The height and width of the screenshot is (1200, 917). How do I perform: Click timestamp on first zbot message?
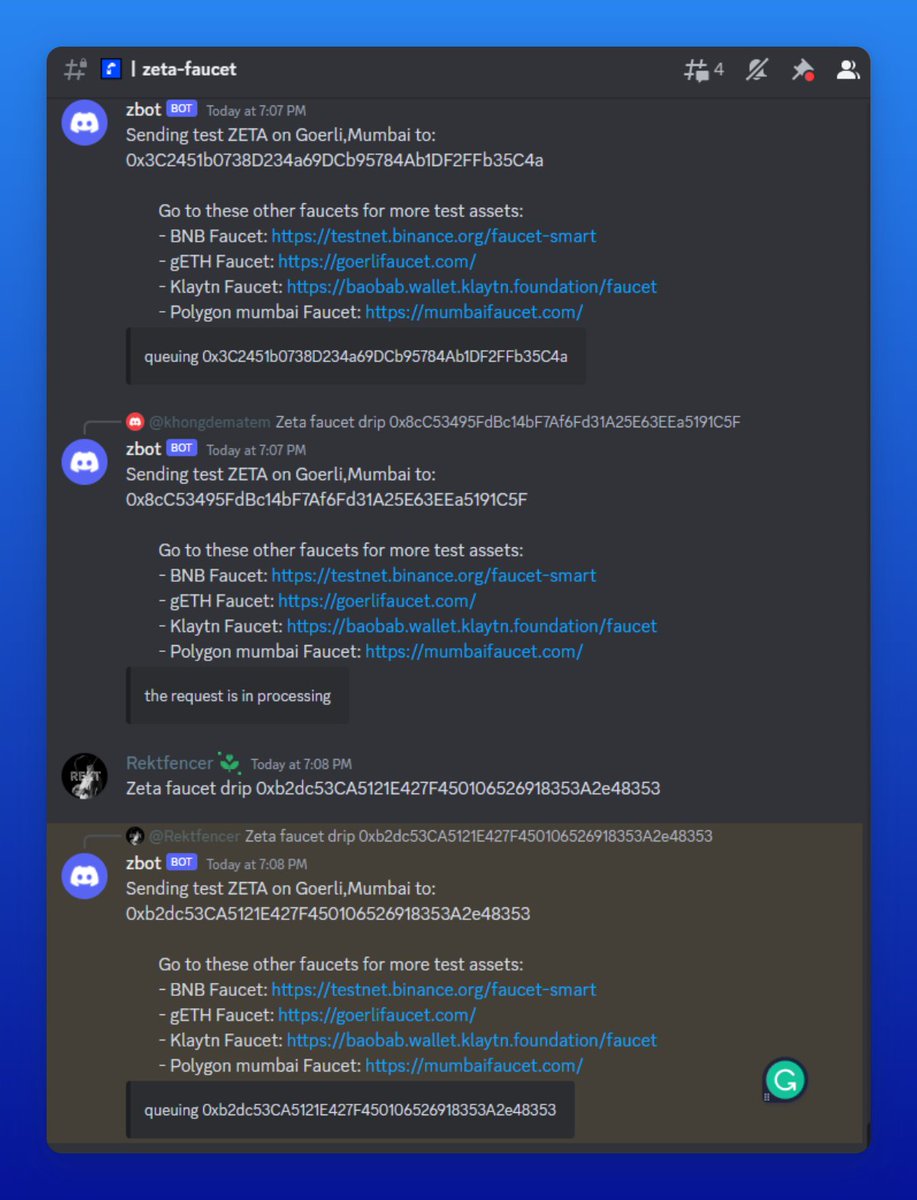coord(256,111)
